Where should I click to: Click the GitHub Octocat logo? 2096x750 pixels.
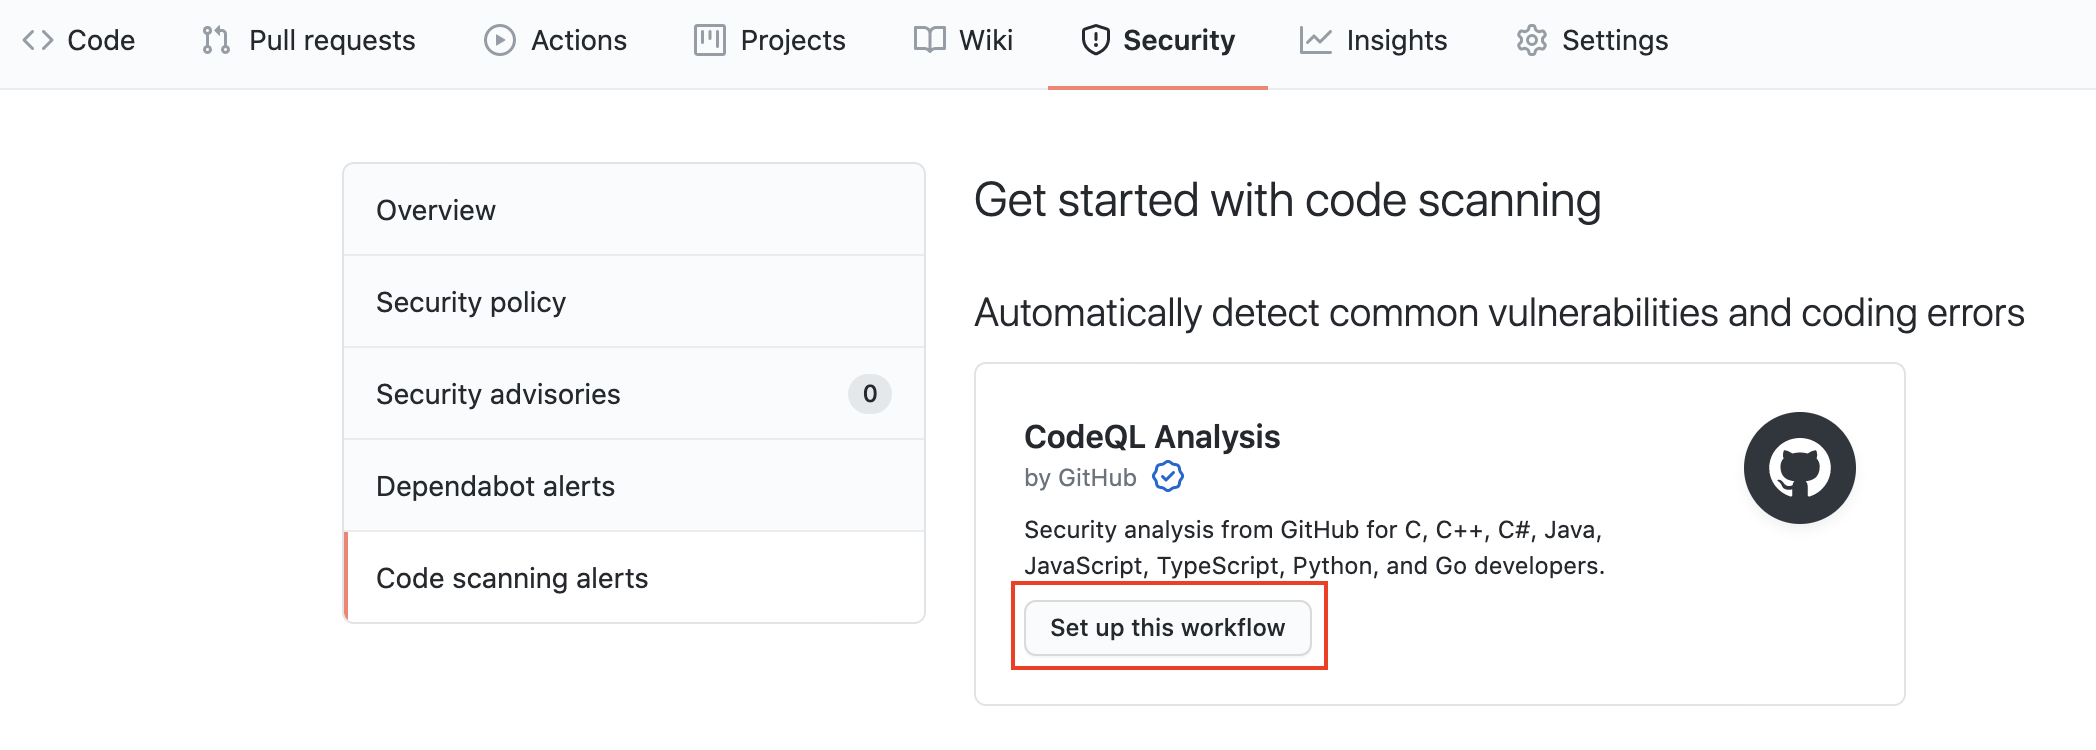(1800, 468)
